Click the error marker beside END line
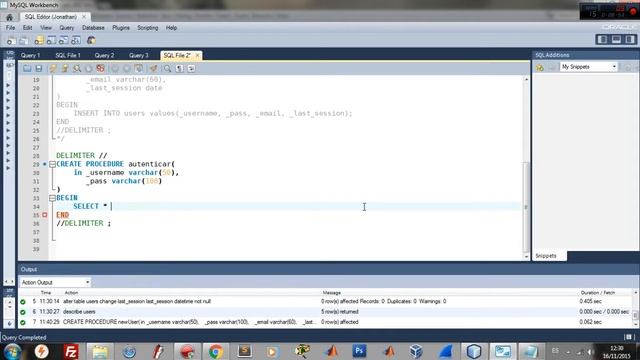Screen dimensions: 640x360 point(45,215)
